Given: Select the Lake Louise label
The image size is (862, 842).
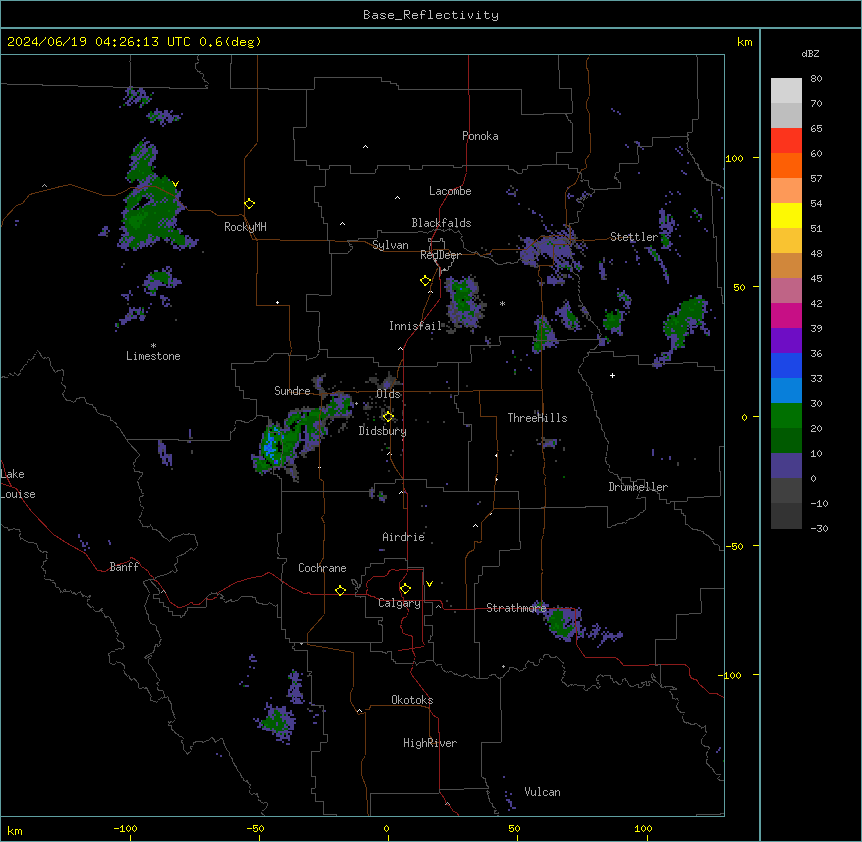Looking at the screenshot, I should click(x=18, y=484).
